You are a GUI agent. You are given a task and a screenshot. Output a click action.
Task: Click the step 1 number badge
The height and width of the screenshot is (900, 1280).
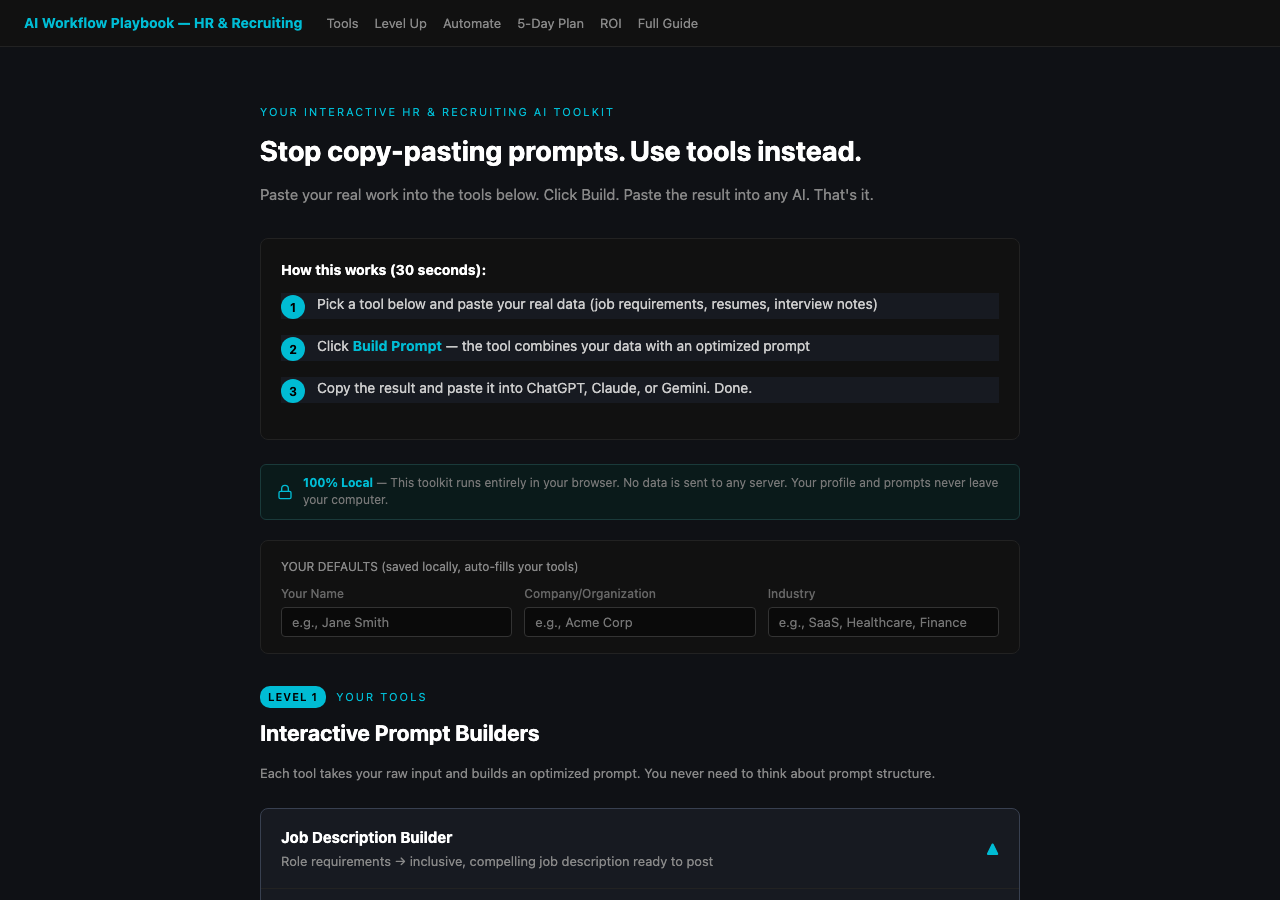293,307
